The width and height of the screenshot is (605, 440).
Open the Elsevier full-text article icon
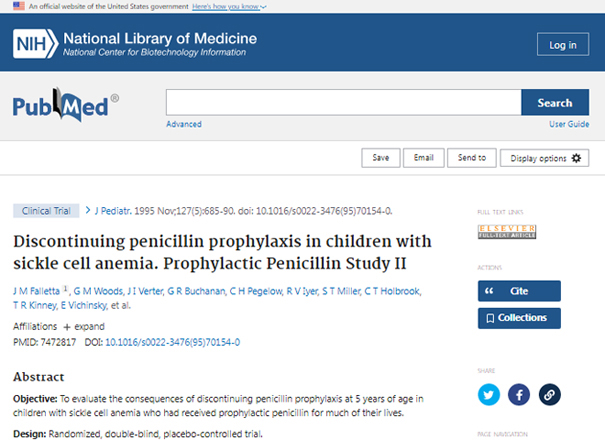click(507, 232)
